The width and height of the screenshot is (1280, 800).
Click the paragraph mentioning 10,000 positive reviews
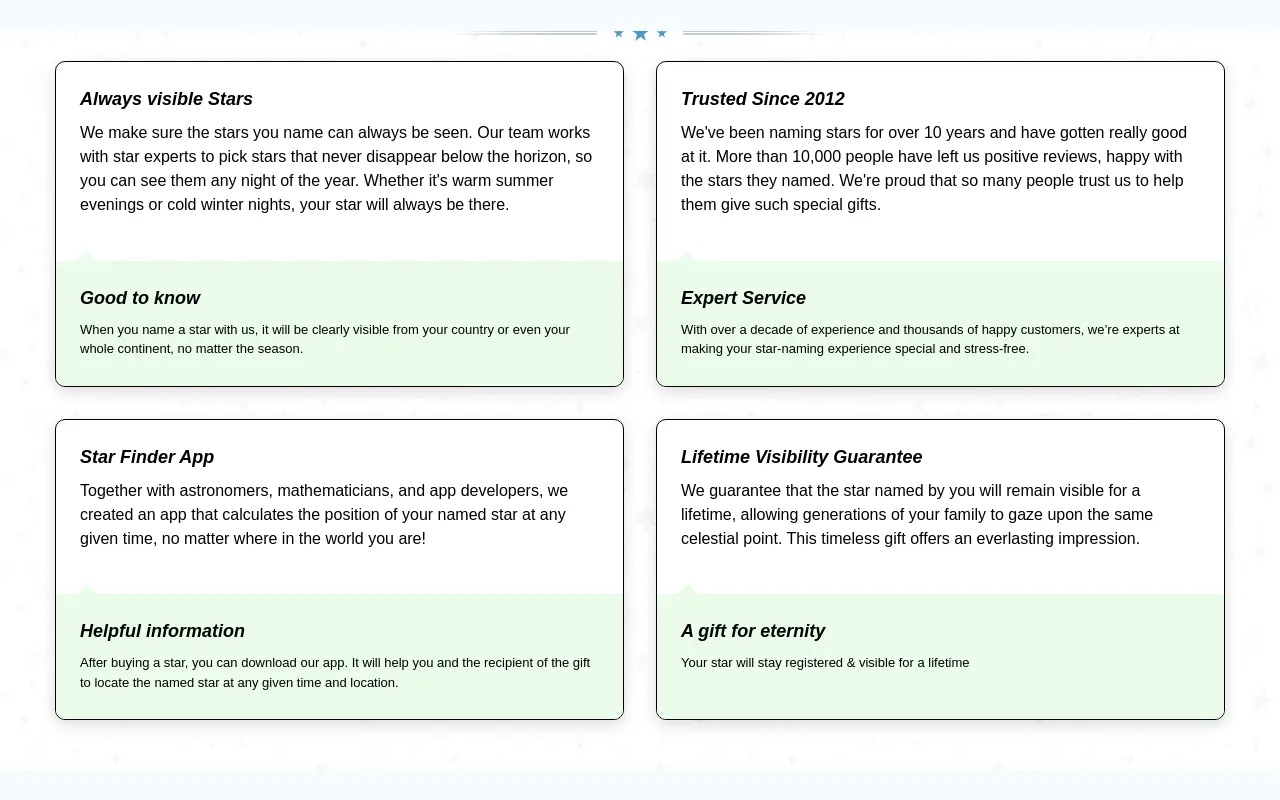coord(934,168)
